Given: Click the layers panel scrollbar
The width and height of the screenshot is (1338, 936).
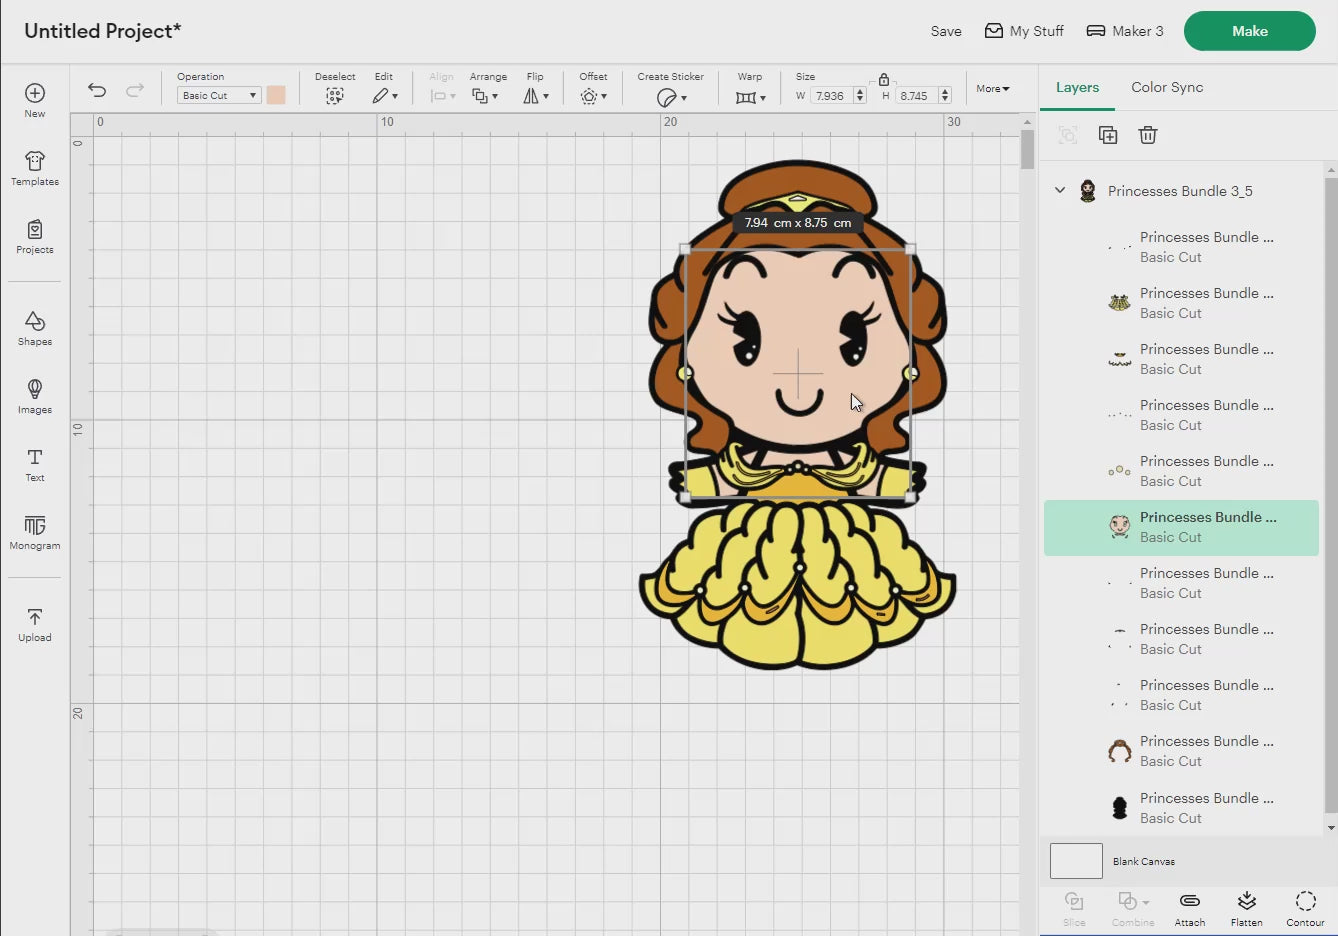Looking at the screenshot, I should tap(1330, 495).
